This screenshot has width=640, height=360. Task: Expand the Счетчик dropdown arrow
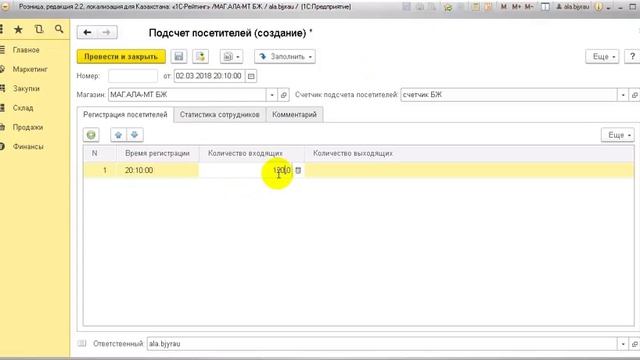point(623,95)
